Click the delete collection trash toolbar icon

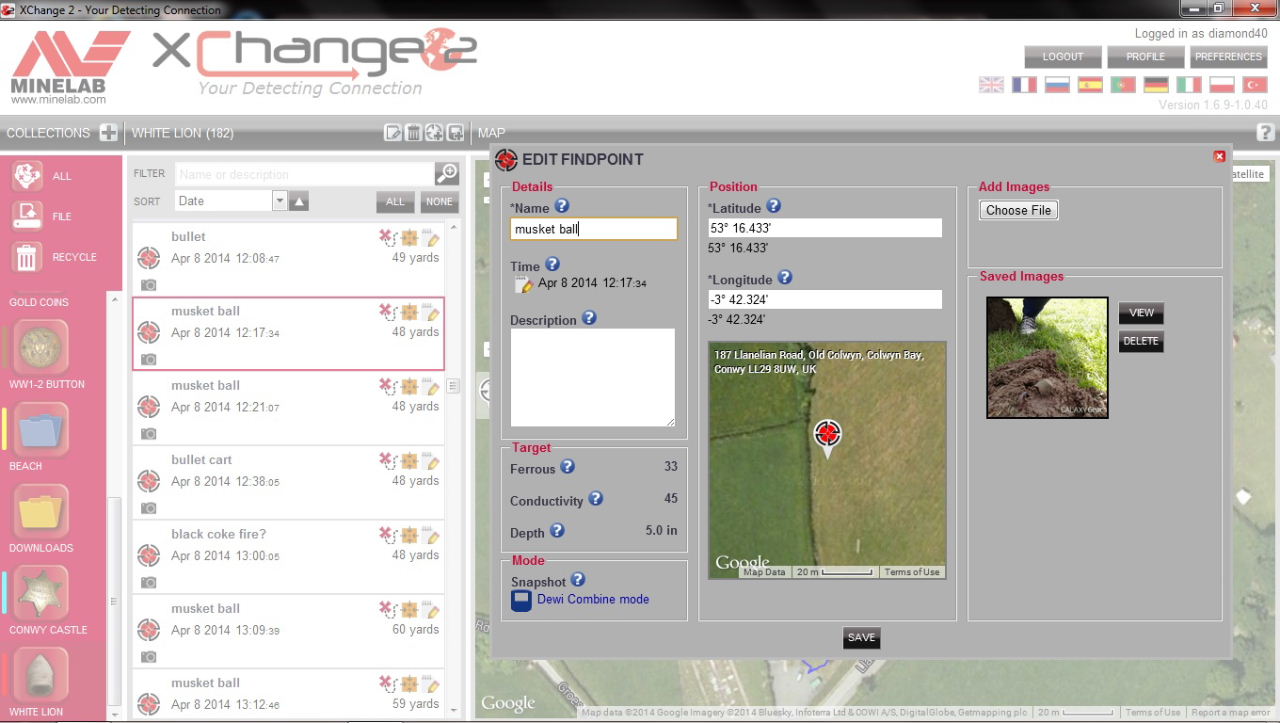coord(414,133)
